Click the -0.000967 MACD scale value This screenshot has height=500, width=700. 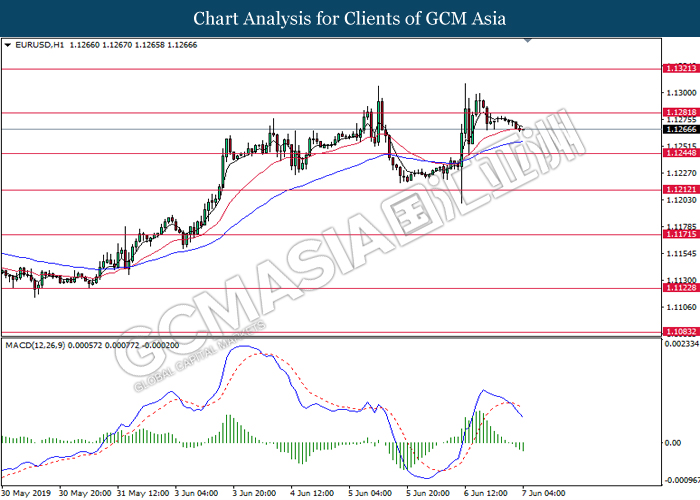coord(682,480)
